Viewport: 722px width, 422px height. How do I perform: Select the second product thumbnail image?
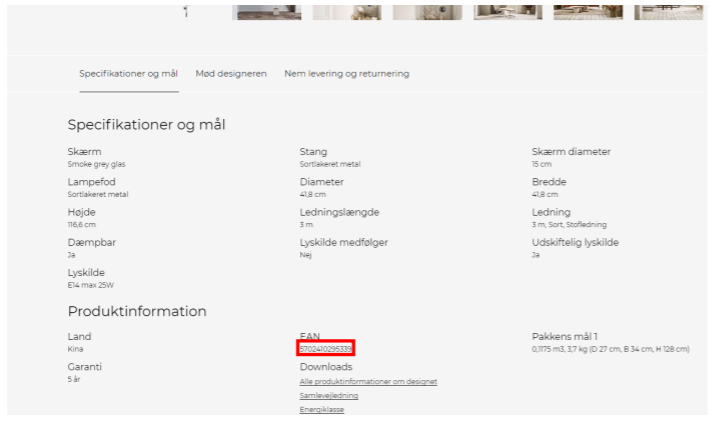pyautogui.click(x=347, y=10)
